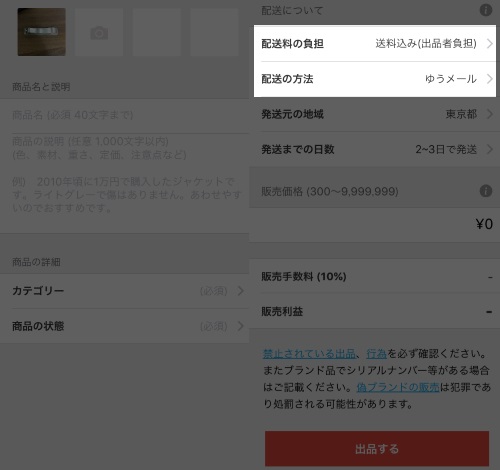The width and height of the screenshot is (500, 470).
Task: Change 2~3日で発送 shipping days
Action: (446, 149)
